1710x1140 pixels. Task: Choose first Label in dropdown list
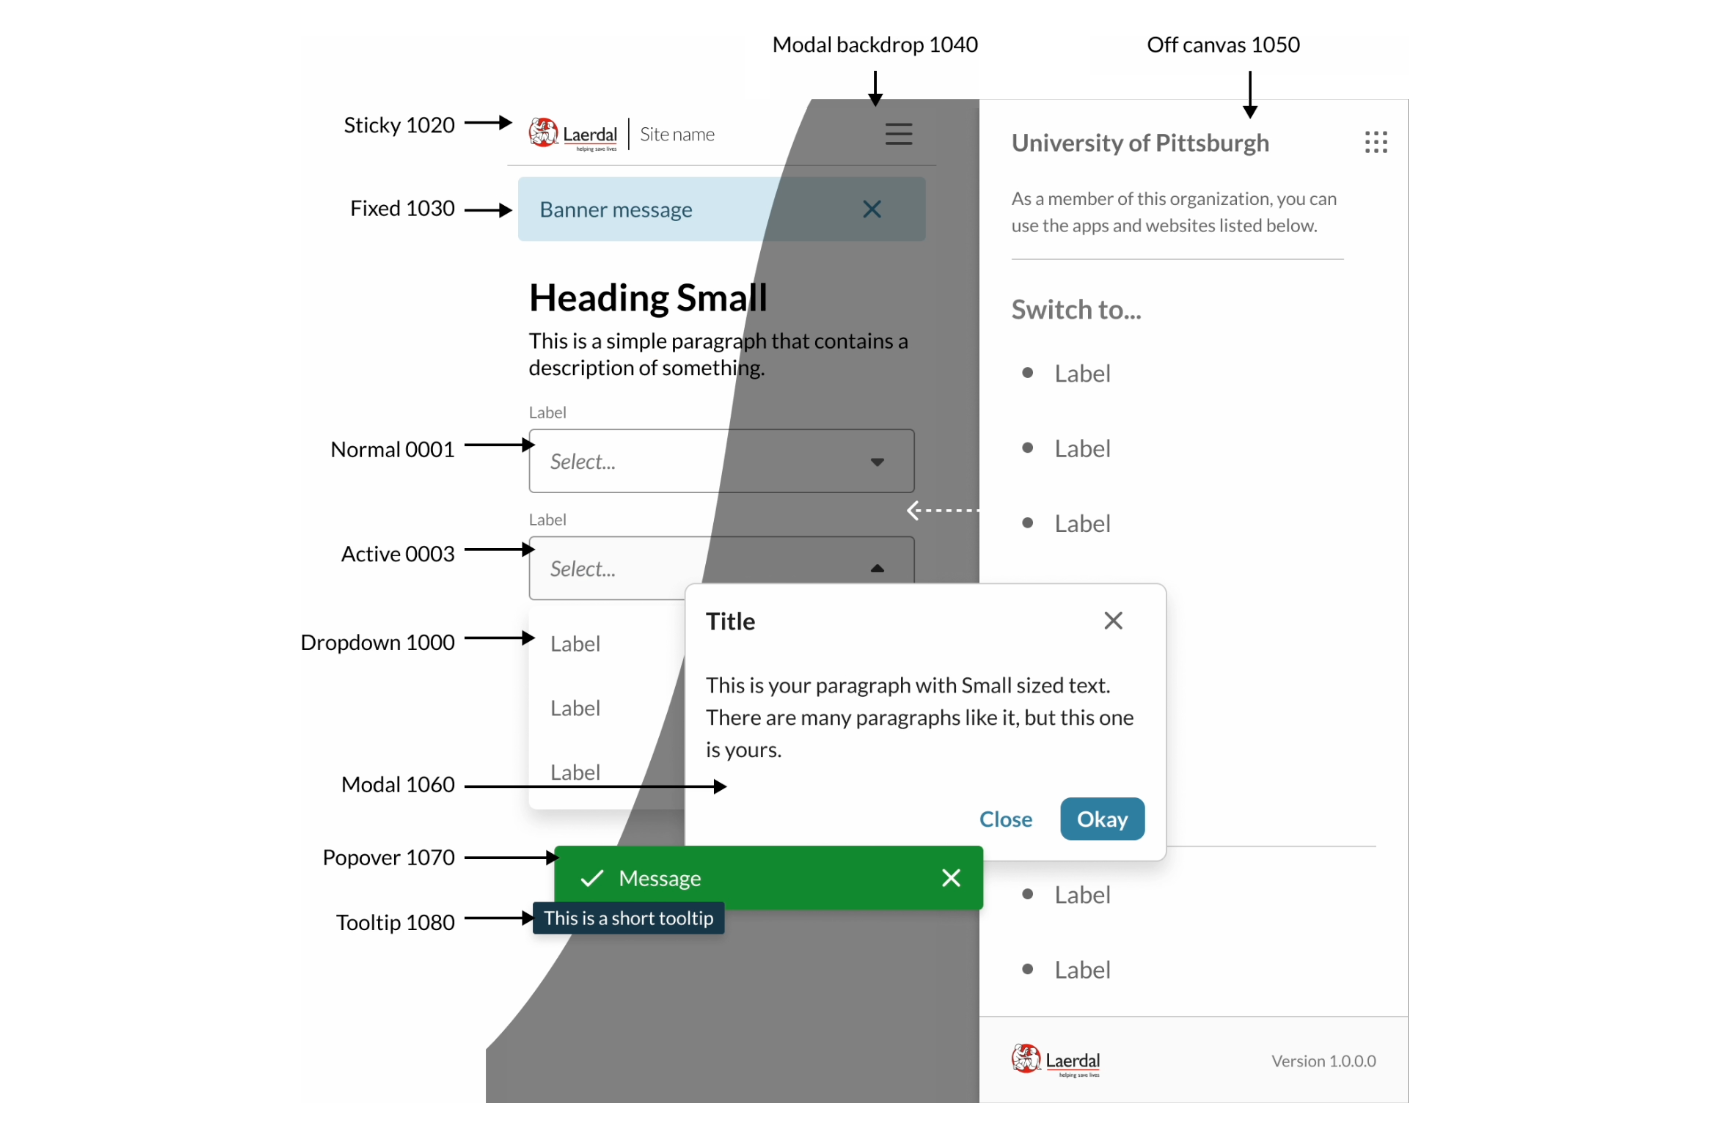pyautogui.click(x=575, y=644)
